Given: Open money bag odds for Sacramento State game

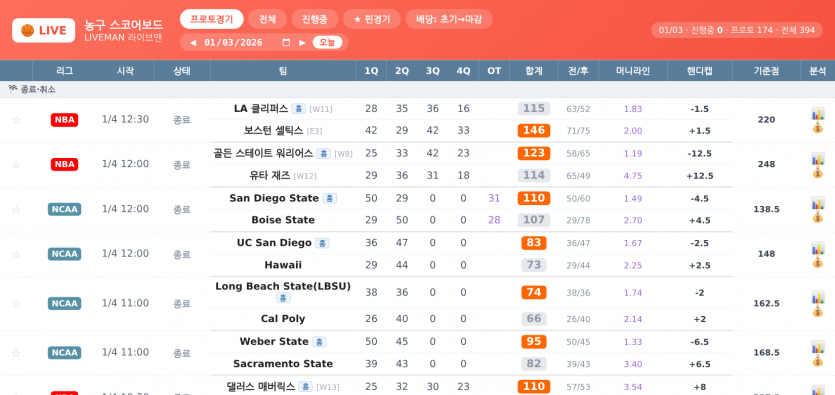Looking at the screenshot, I should 817,361.
